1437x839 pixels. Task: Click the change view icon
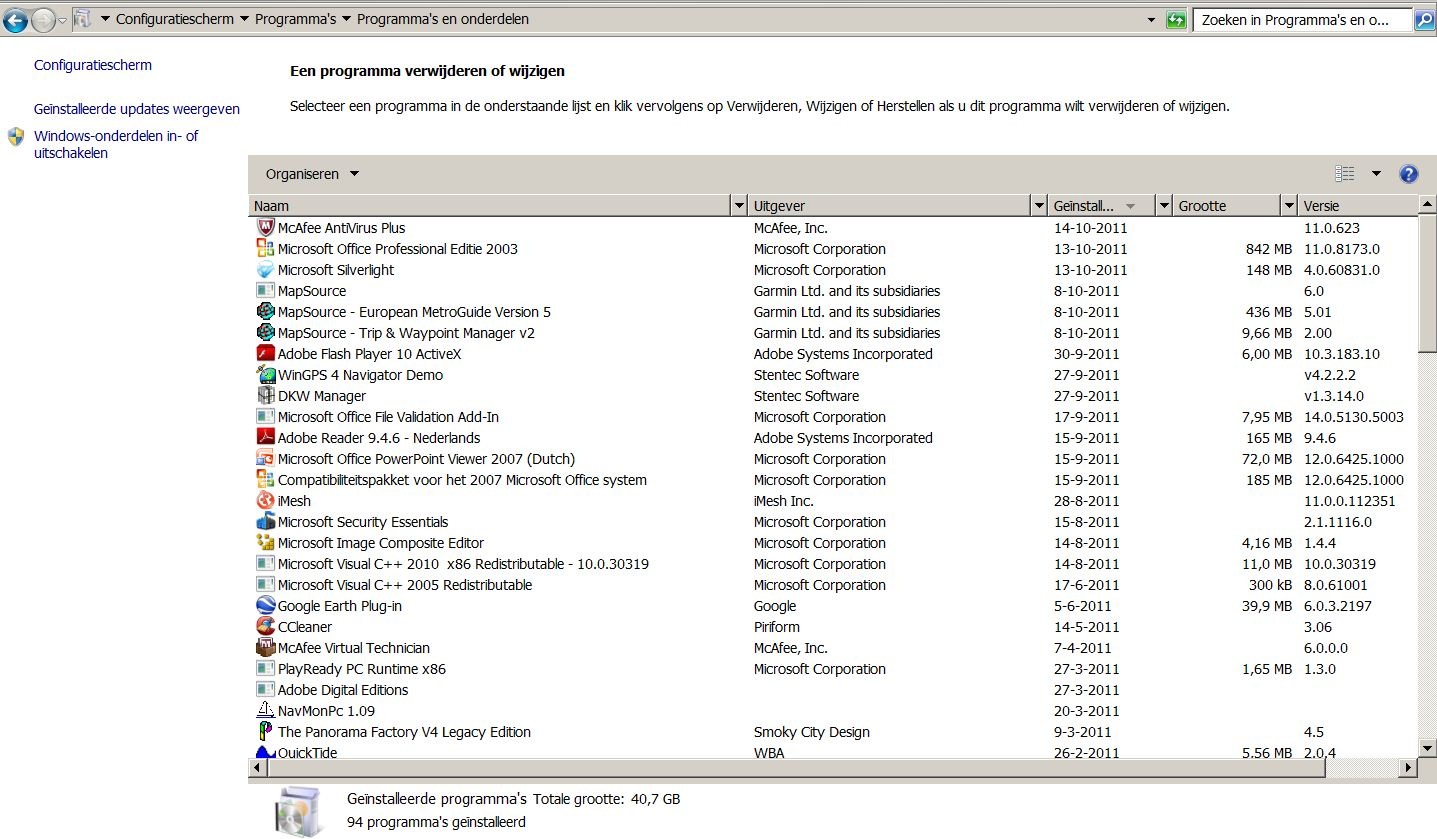[1345, 174]
